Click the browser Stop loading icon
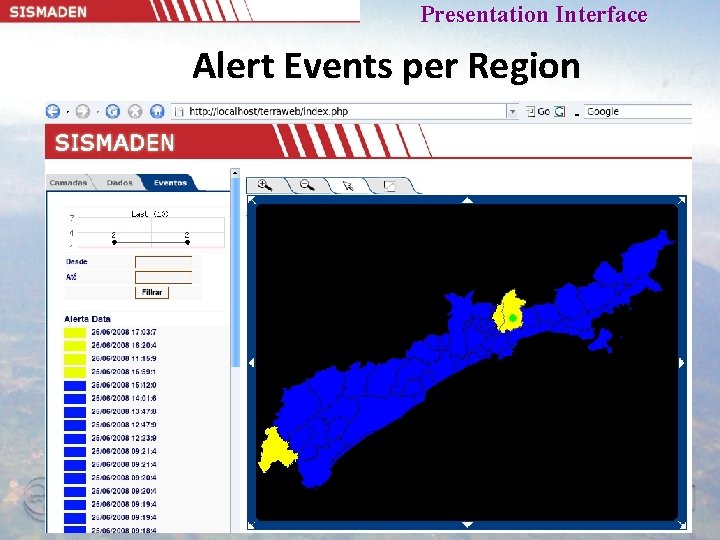The image size is (720, 540). tap(135, 111)
